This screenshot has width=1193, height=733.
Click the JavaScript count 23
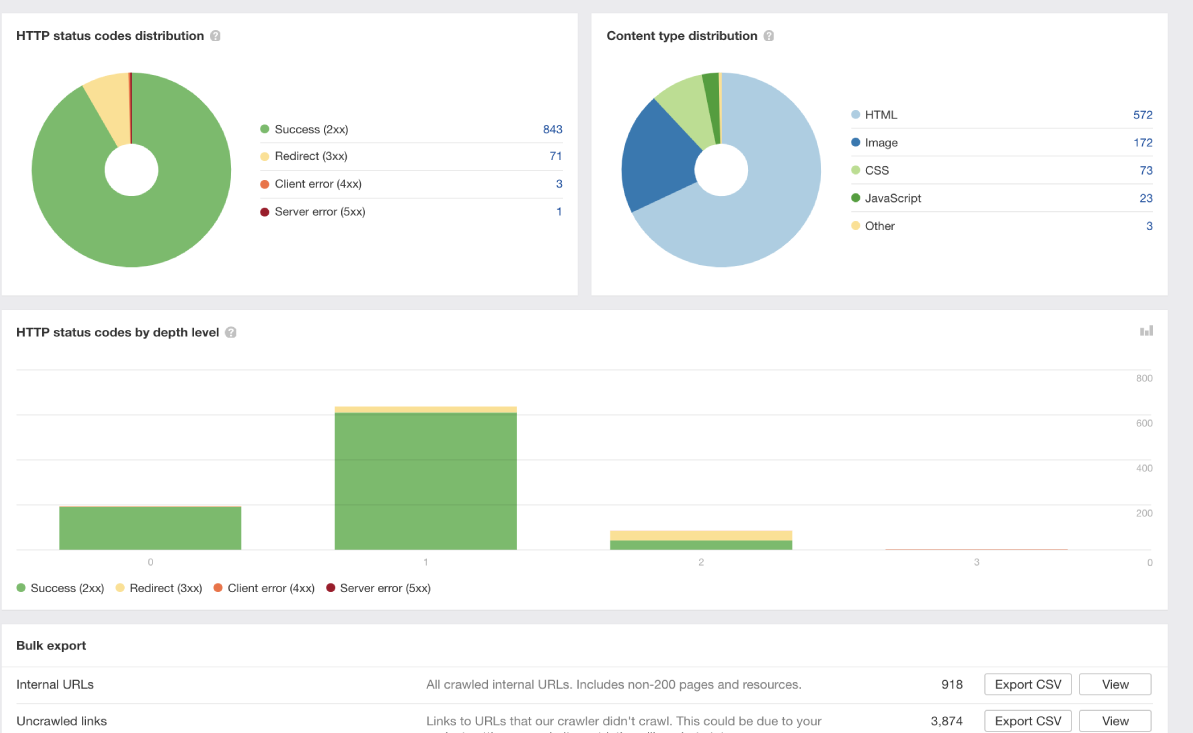pyautogui.click(x=1146, y=199)
